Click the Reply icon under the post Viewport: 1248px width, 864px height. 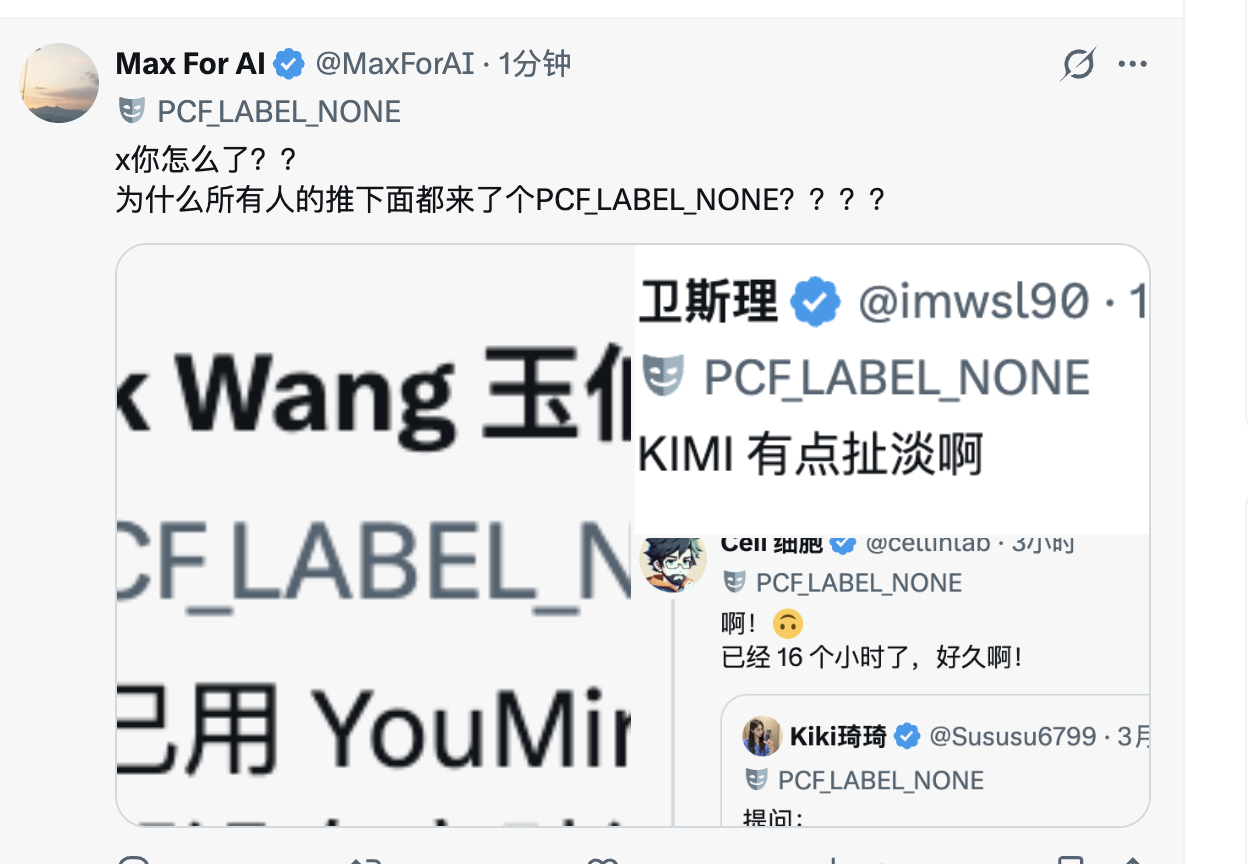[x=133, y=859]
